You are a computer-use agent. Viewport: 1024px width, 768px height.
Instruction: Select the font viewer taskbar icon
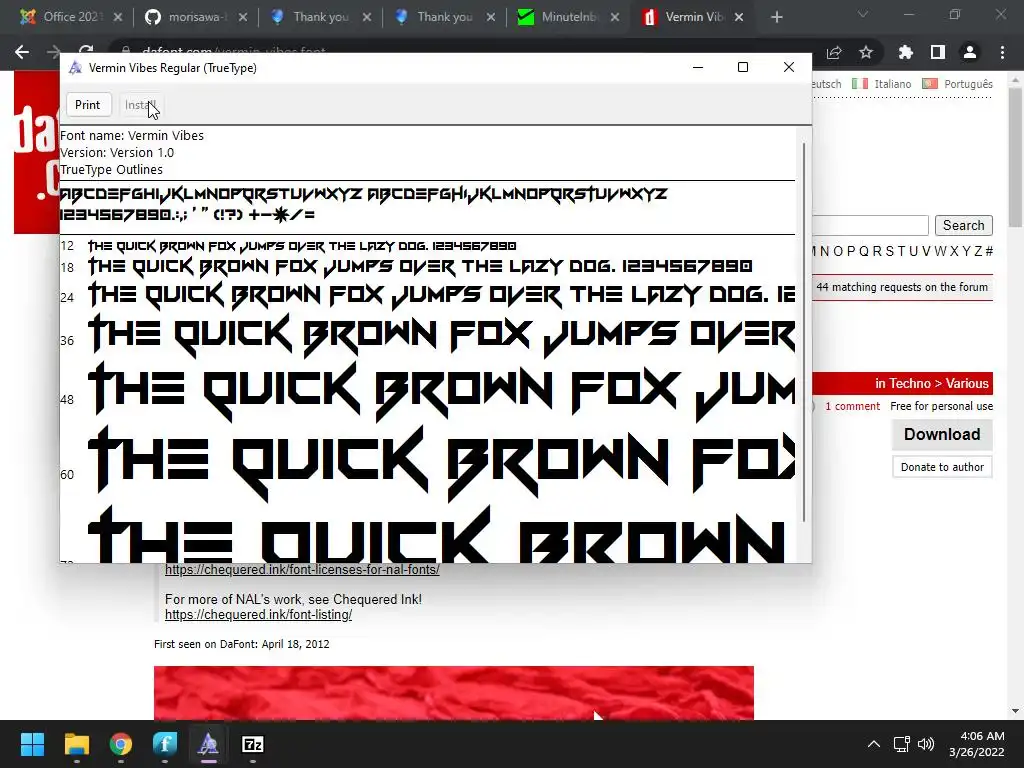coord(208,744)
